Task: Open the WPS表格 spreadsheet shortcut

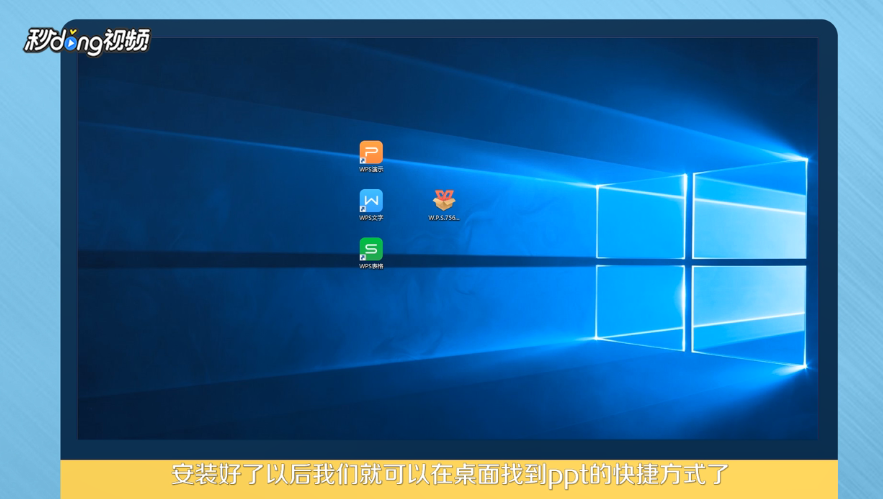Action: pos(371,249)
